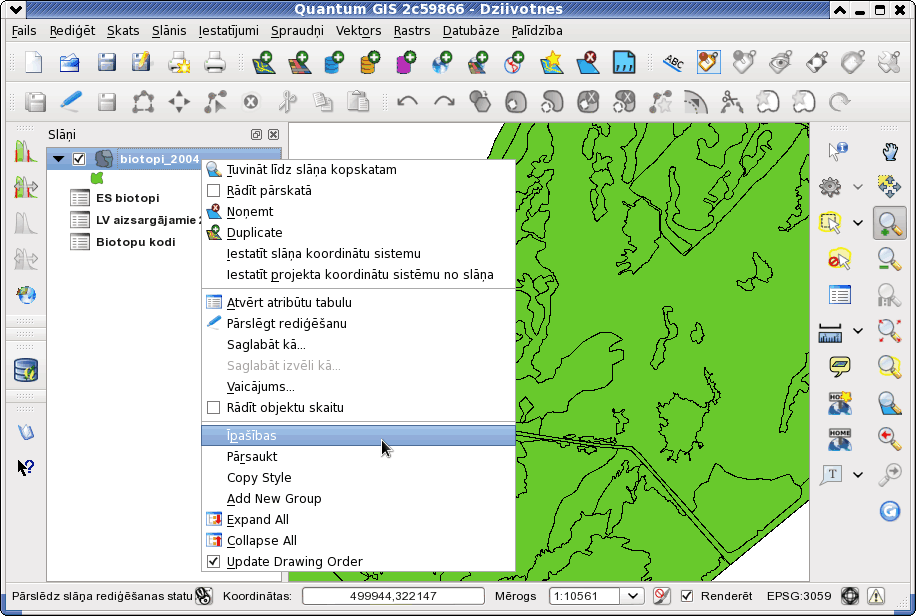Open dropdown arrow next to the measure tool
This screenshot has height=616, width=916.
click(x=858, y=331)
